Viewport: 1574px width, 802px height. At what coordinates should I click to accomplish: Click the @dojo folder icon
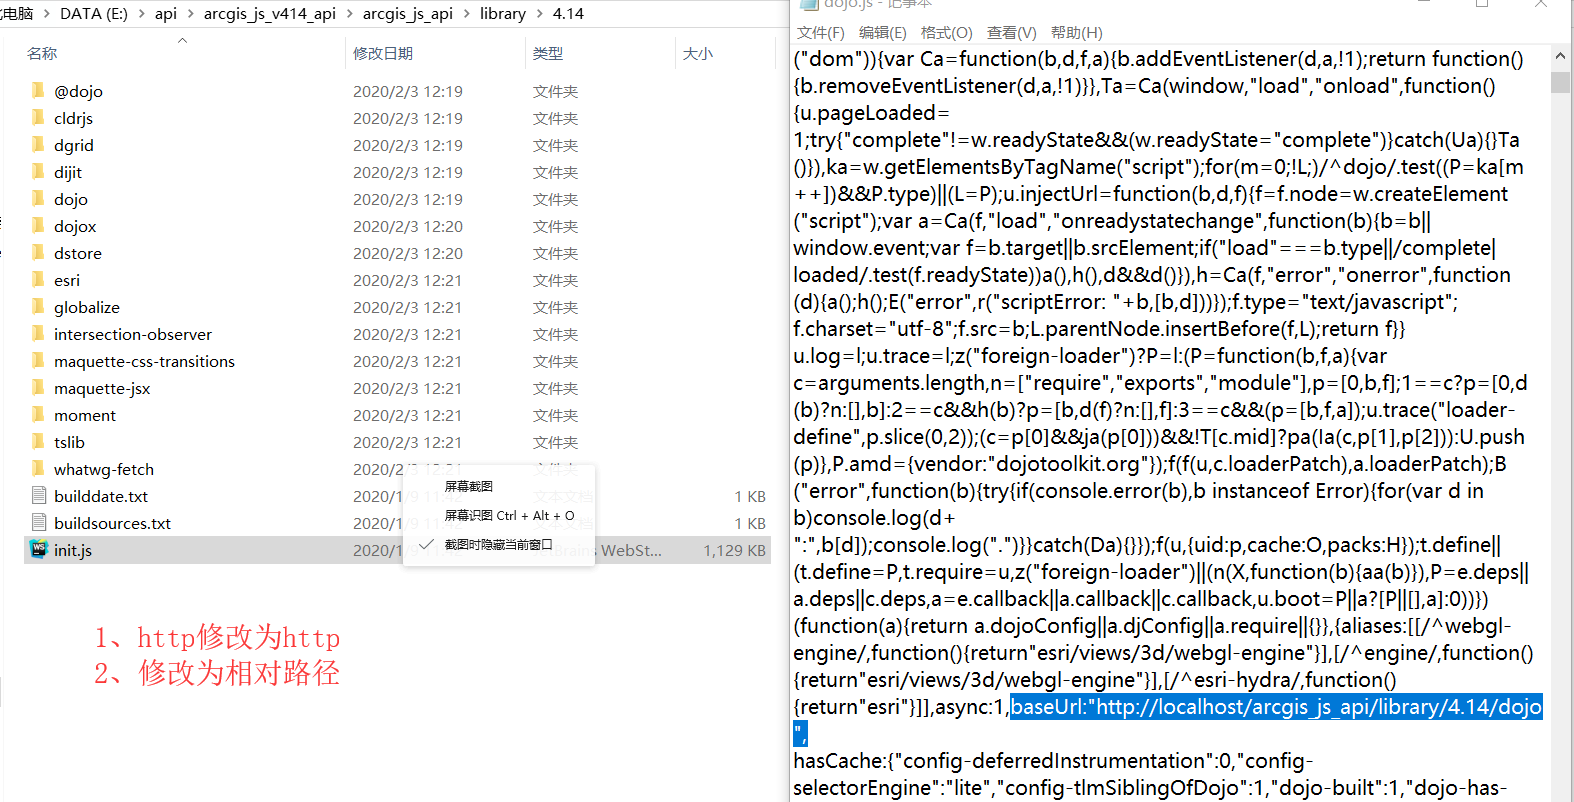[x=38, y=91]
